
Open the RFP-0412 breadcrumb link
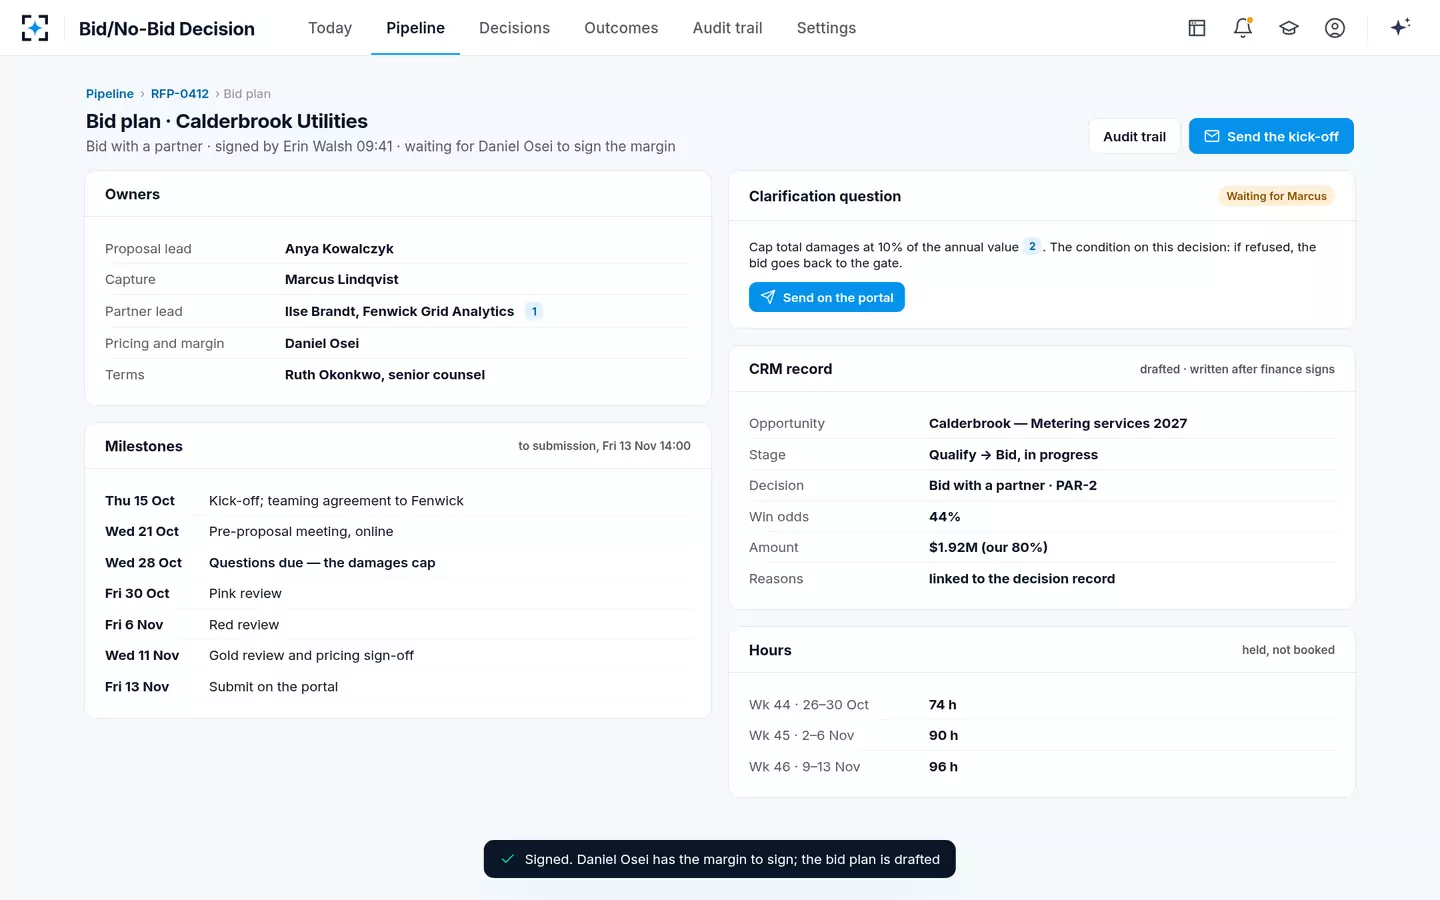(x=180, y=94)
